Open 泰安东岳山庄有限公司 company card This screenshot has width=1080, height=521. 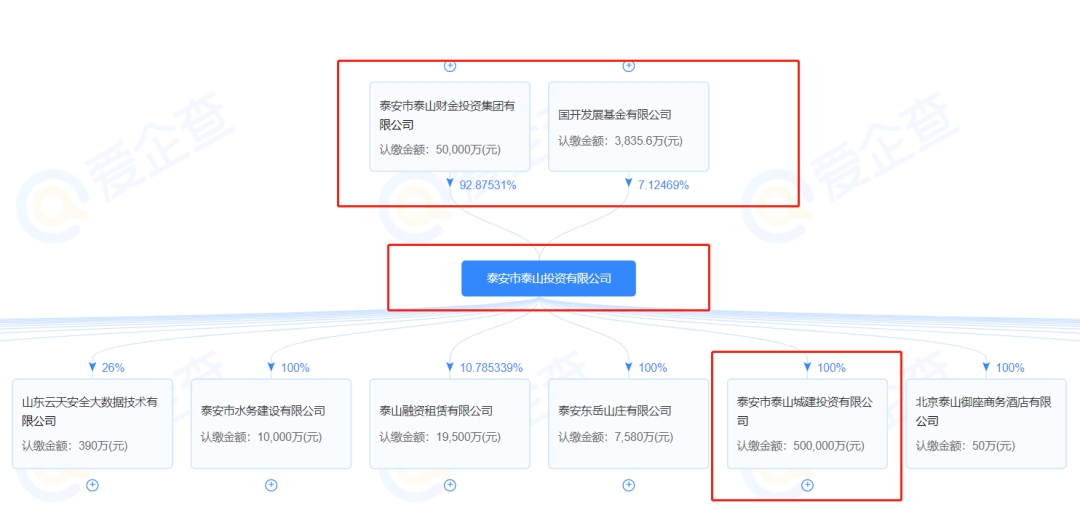[x=628, y=424]
